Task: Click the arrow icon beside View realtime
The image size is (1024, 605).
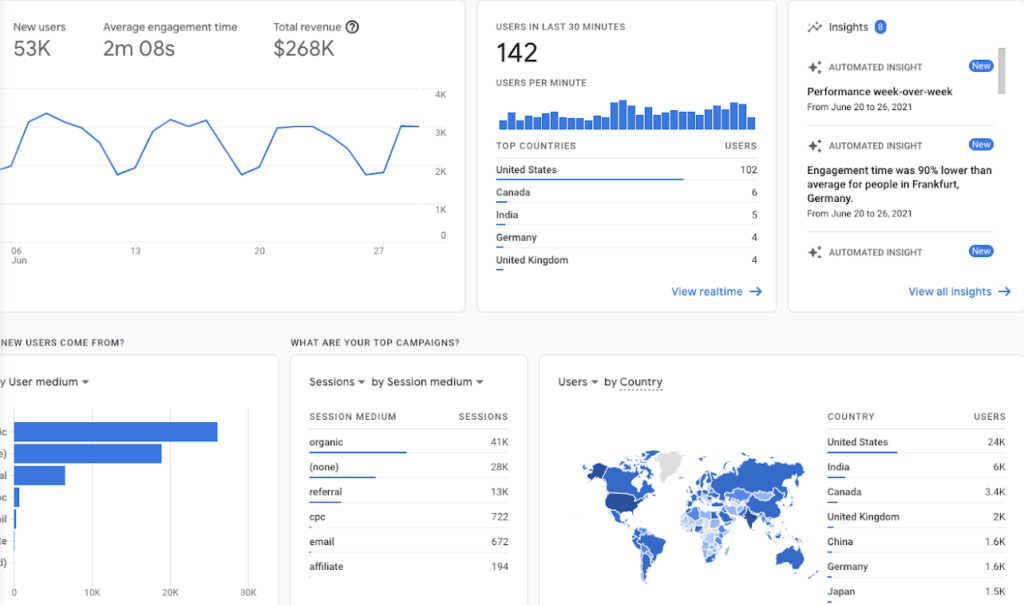Action: pos(755,291)
